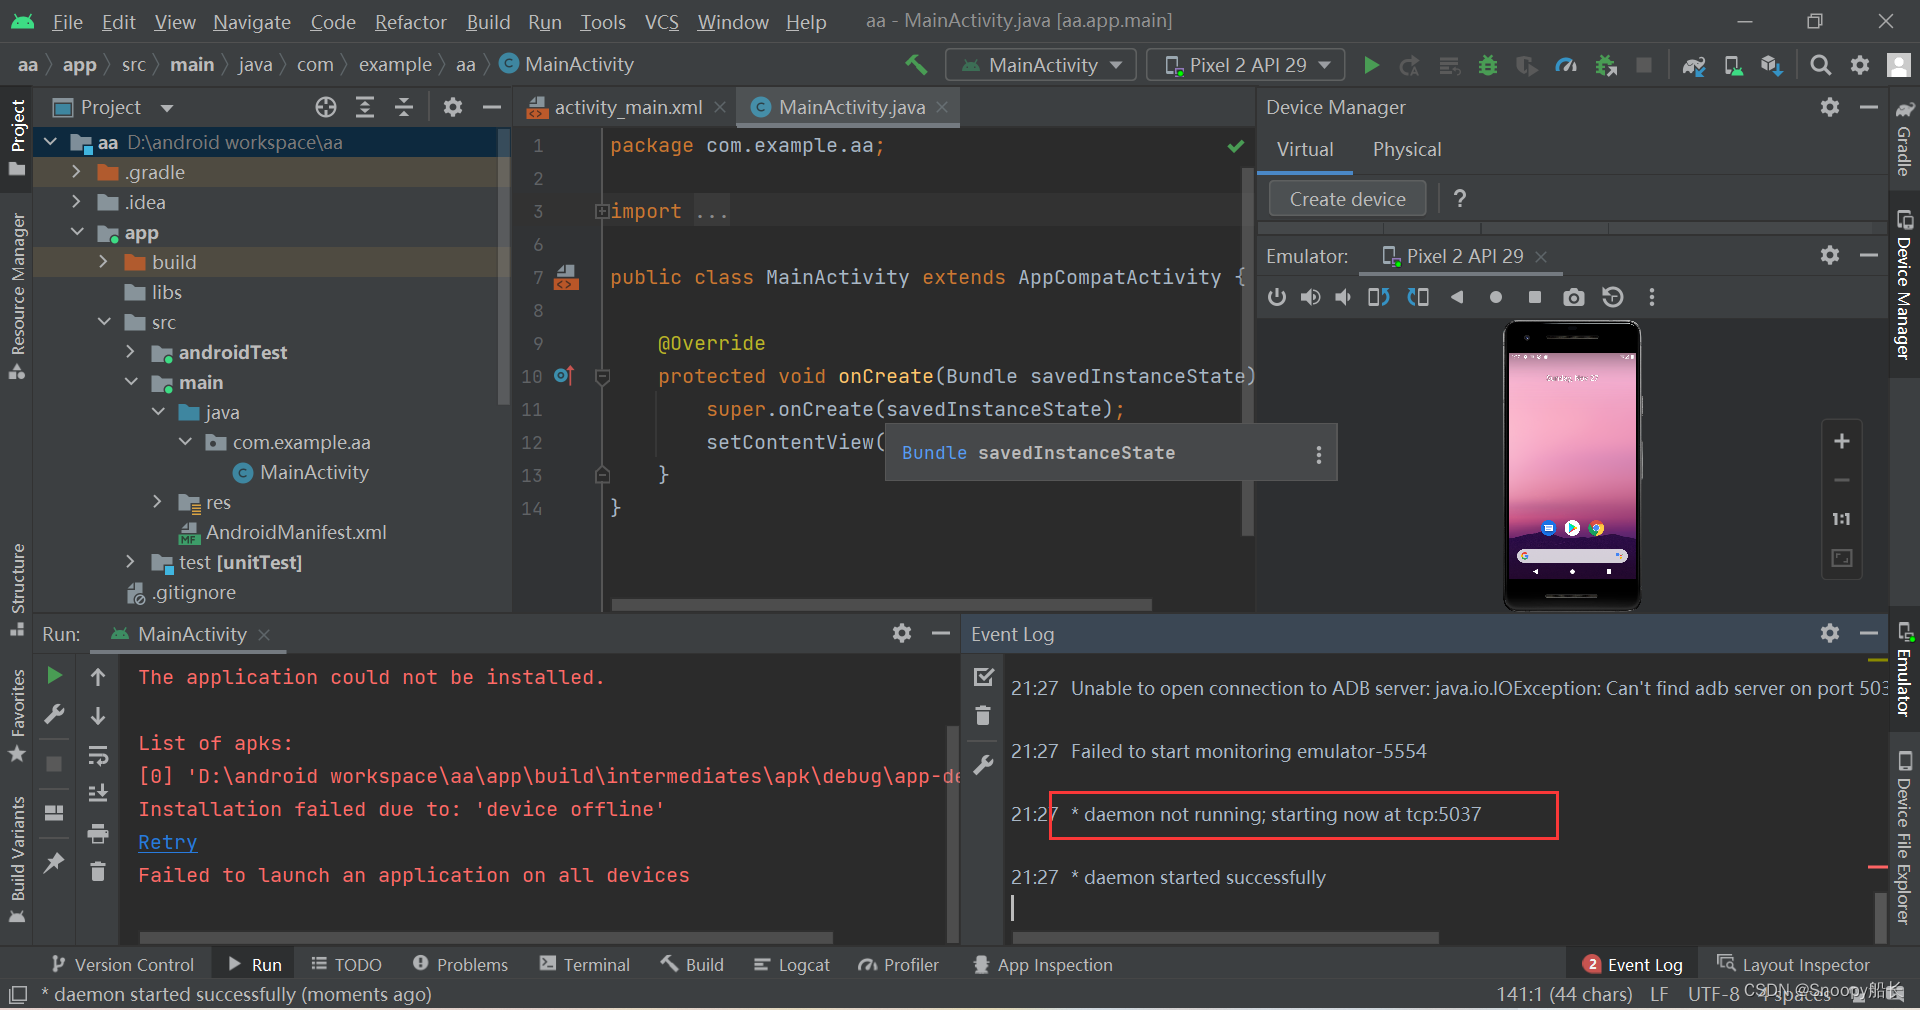Toggle scroll to end in Run console
The width and height of the screenshot is (1920, 1010).
pos(98,794)
